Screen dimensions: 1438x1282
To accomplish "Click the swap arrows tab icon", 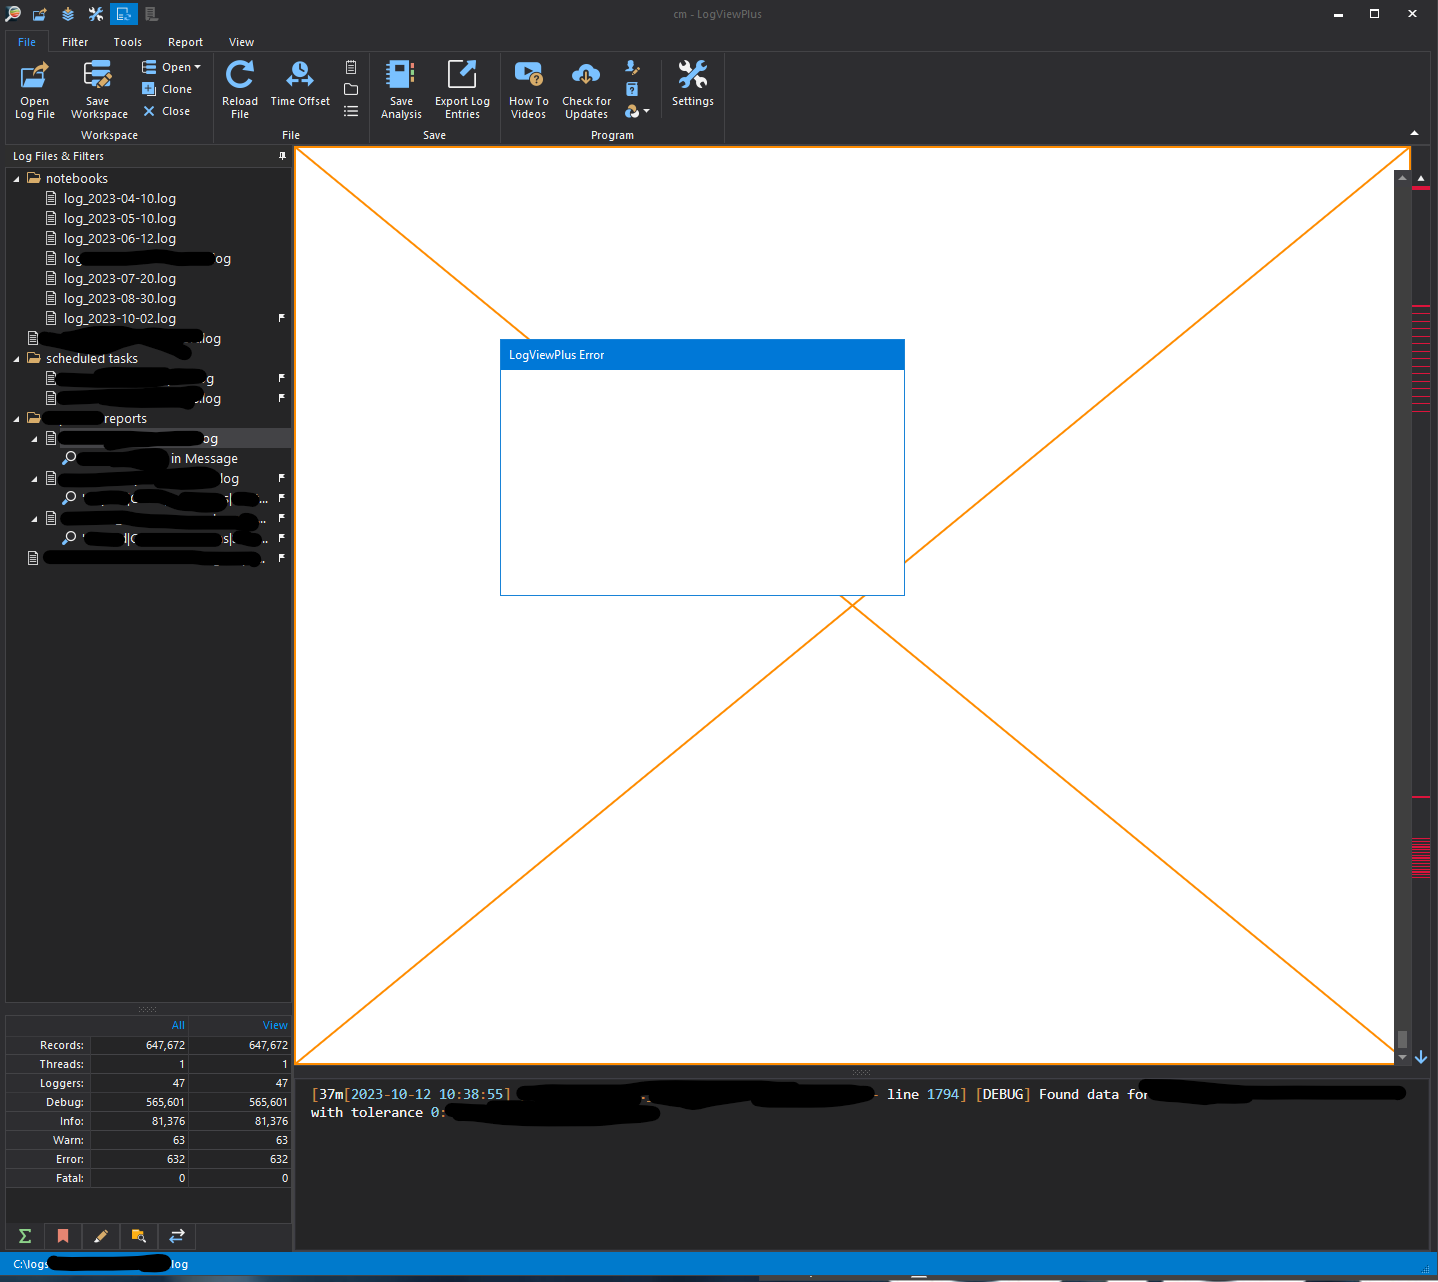I will (177, 1236).
